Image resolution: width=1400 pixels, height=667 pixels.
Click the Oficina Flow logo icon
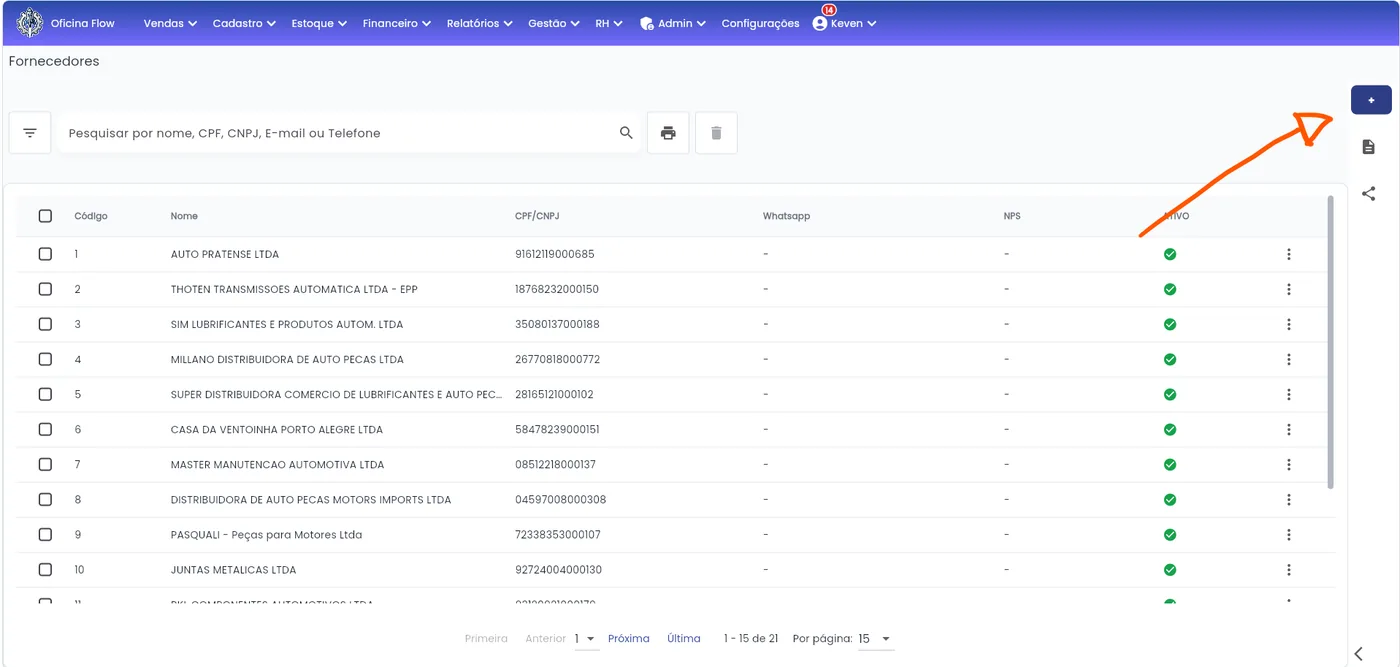[x=30, y=22]
